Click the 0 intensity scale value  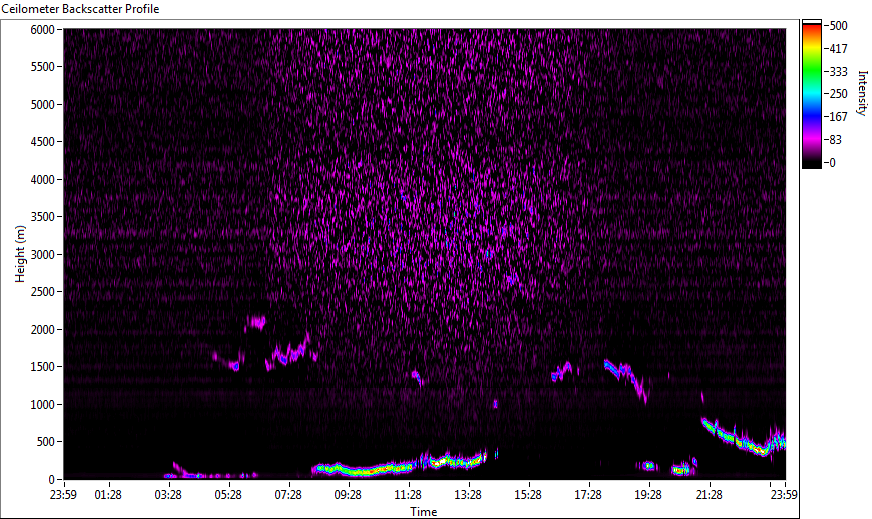[x=832, y=163]
